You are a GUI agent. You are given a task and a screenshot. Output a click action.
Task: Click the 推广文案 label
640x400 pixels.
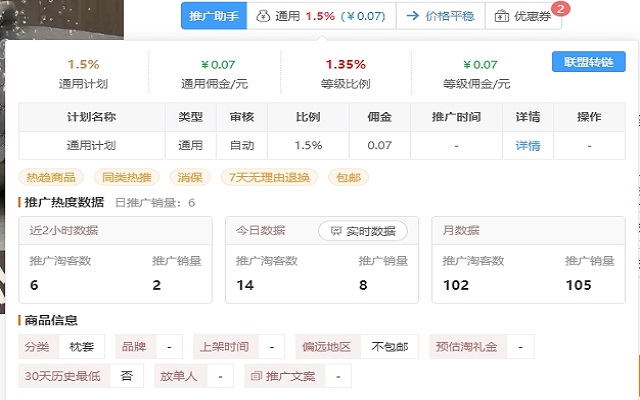pos(290,376)
